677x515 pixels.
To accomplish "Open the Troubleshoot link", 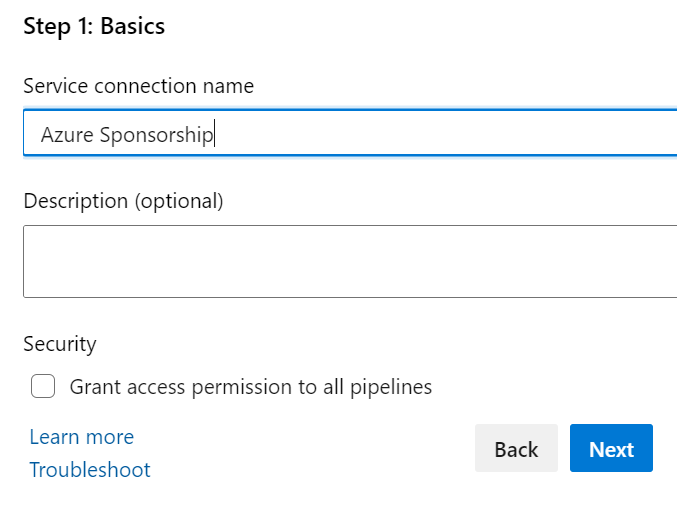I will pos(90,470).
